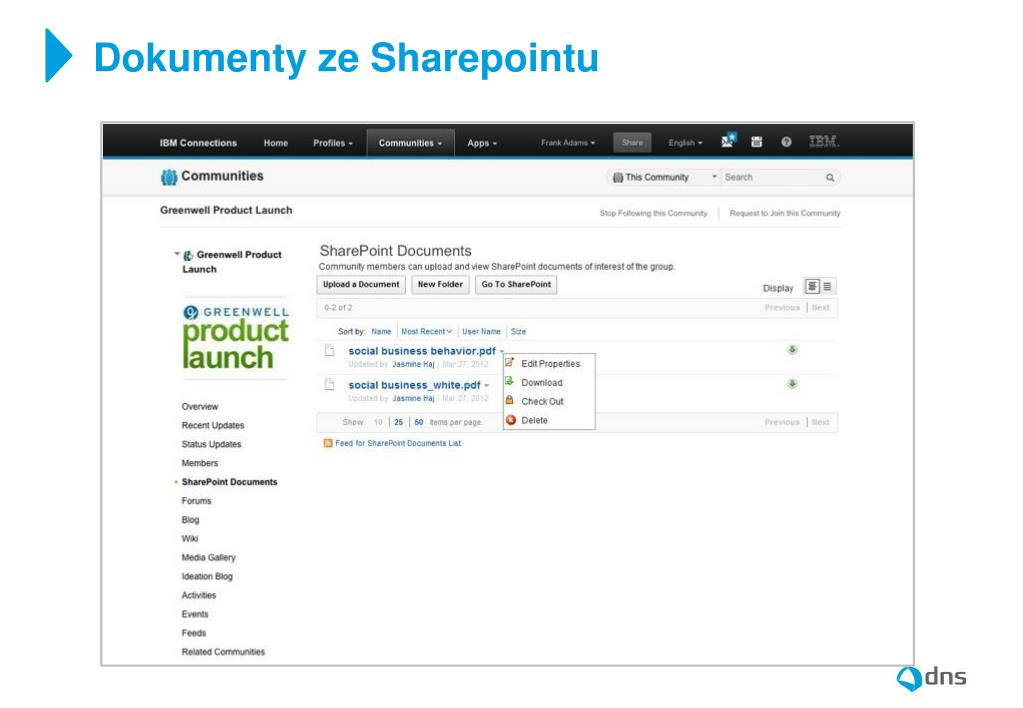Switch display to list view
Viewport: 1023px width, 708px height.
pos(827,286)
